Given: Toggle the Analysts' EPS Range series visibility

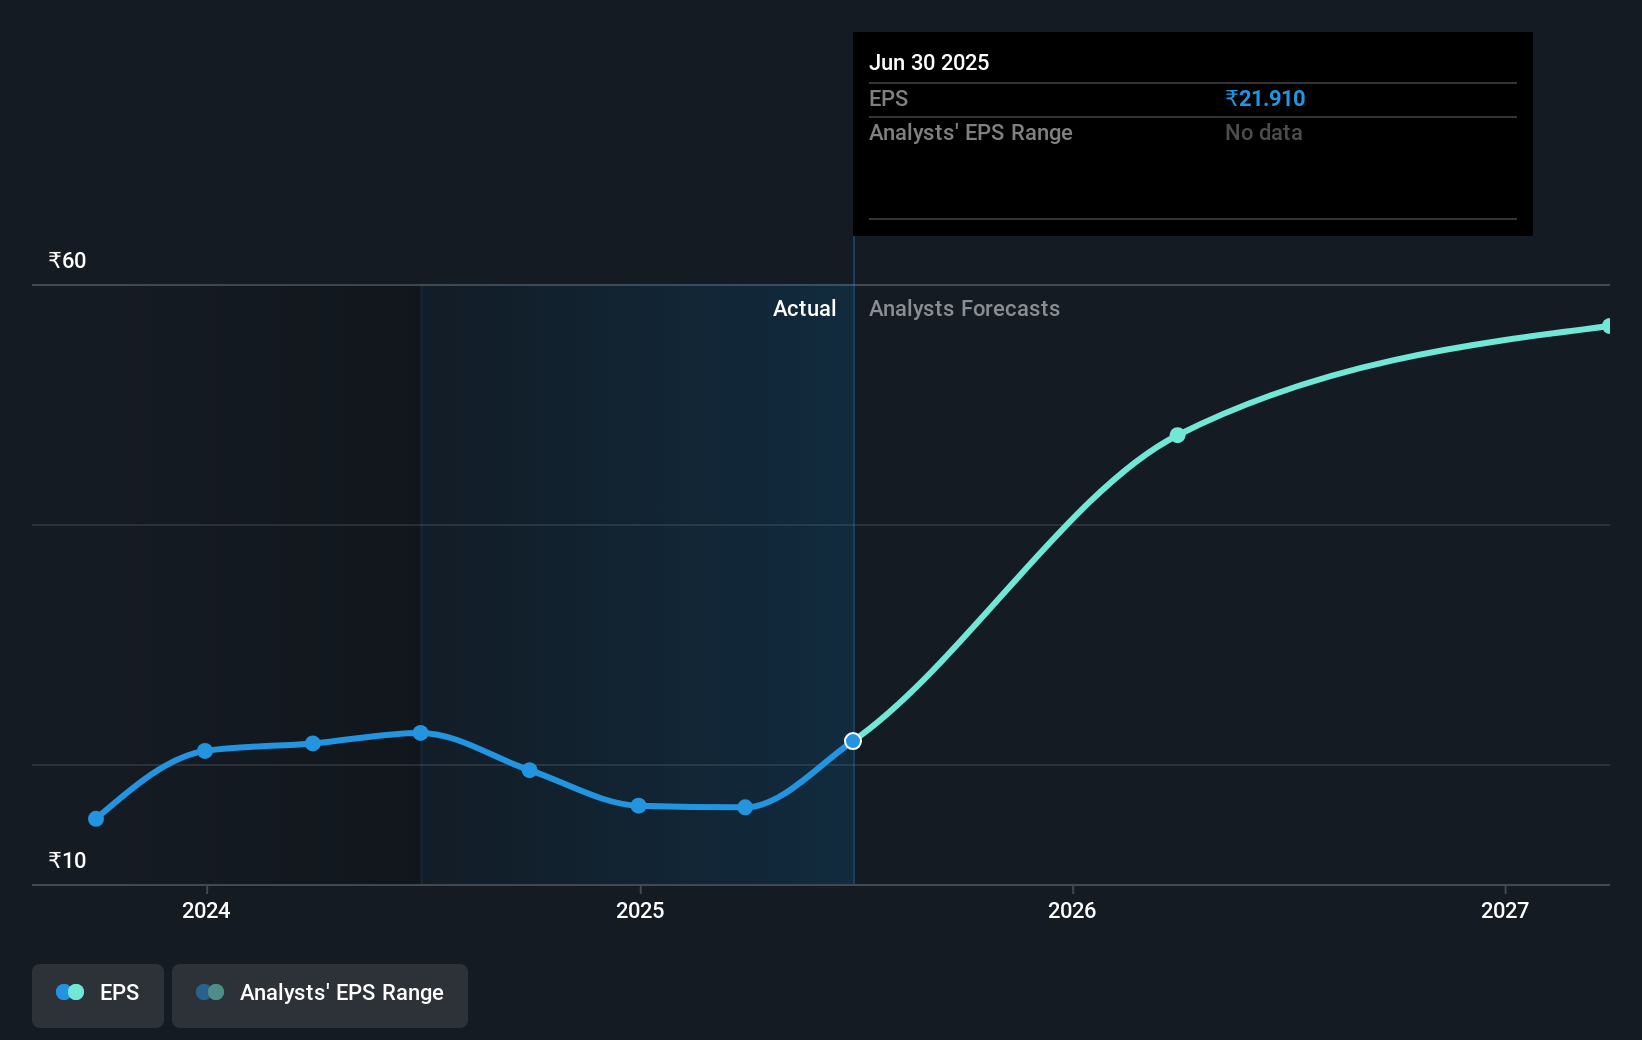Looking at the screenshot, I should tap(320, 995).
